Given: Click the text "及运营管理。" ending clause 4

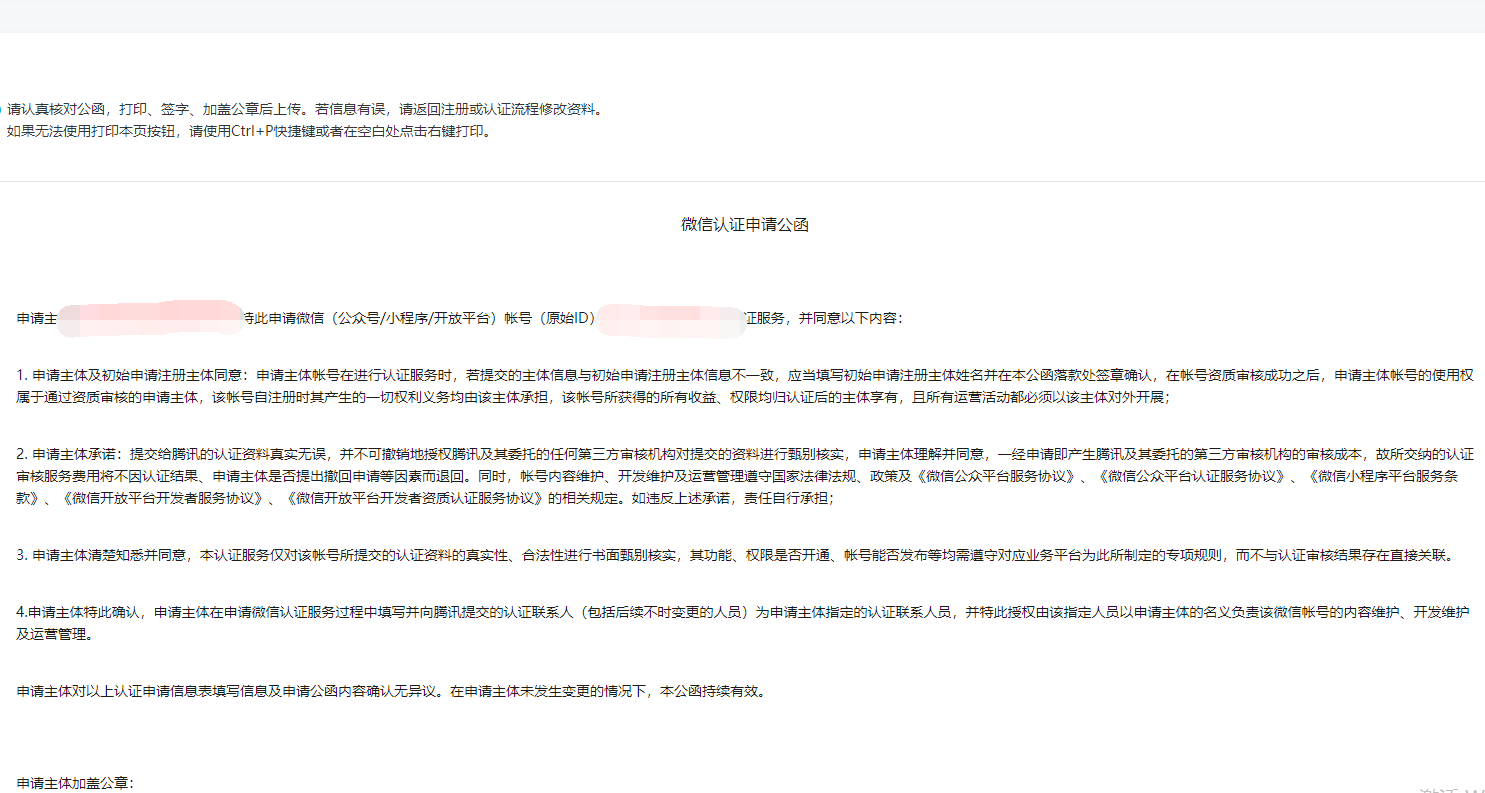Looking at the screenshot, I should [x=55, y=634].
